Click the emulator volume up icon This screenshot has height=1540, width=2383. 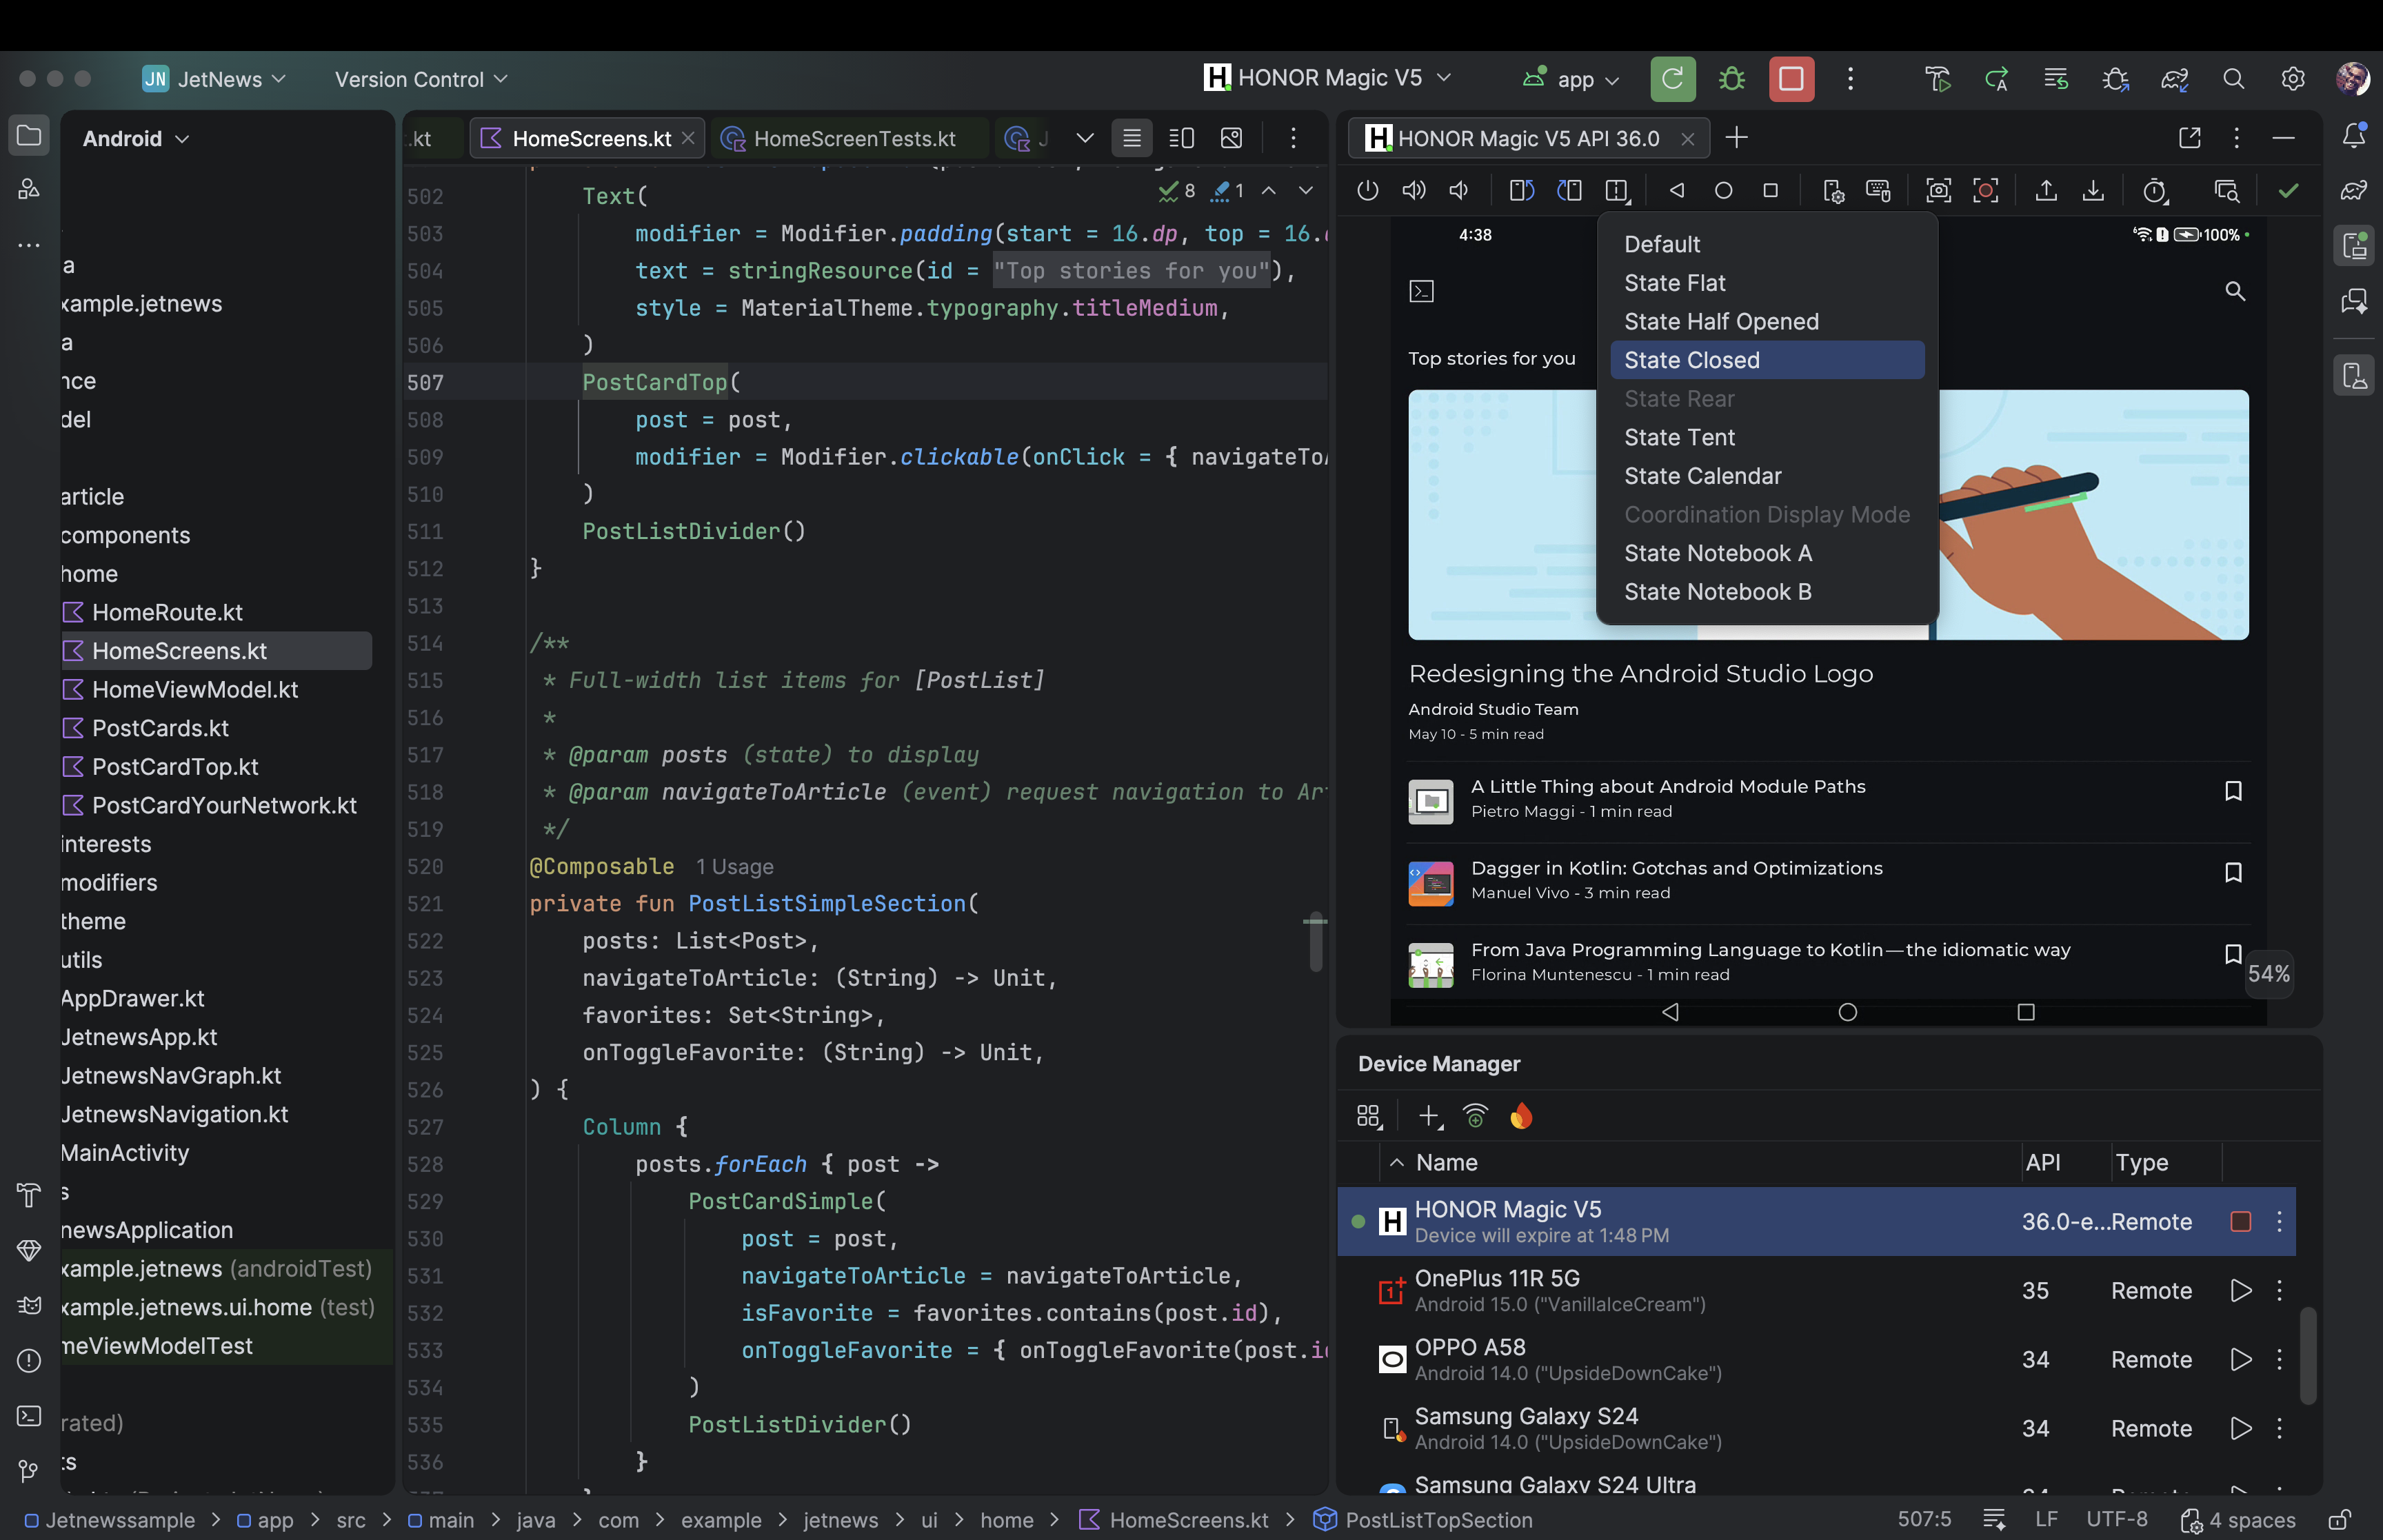[x=1414, y=190]
